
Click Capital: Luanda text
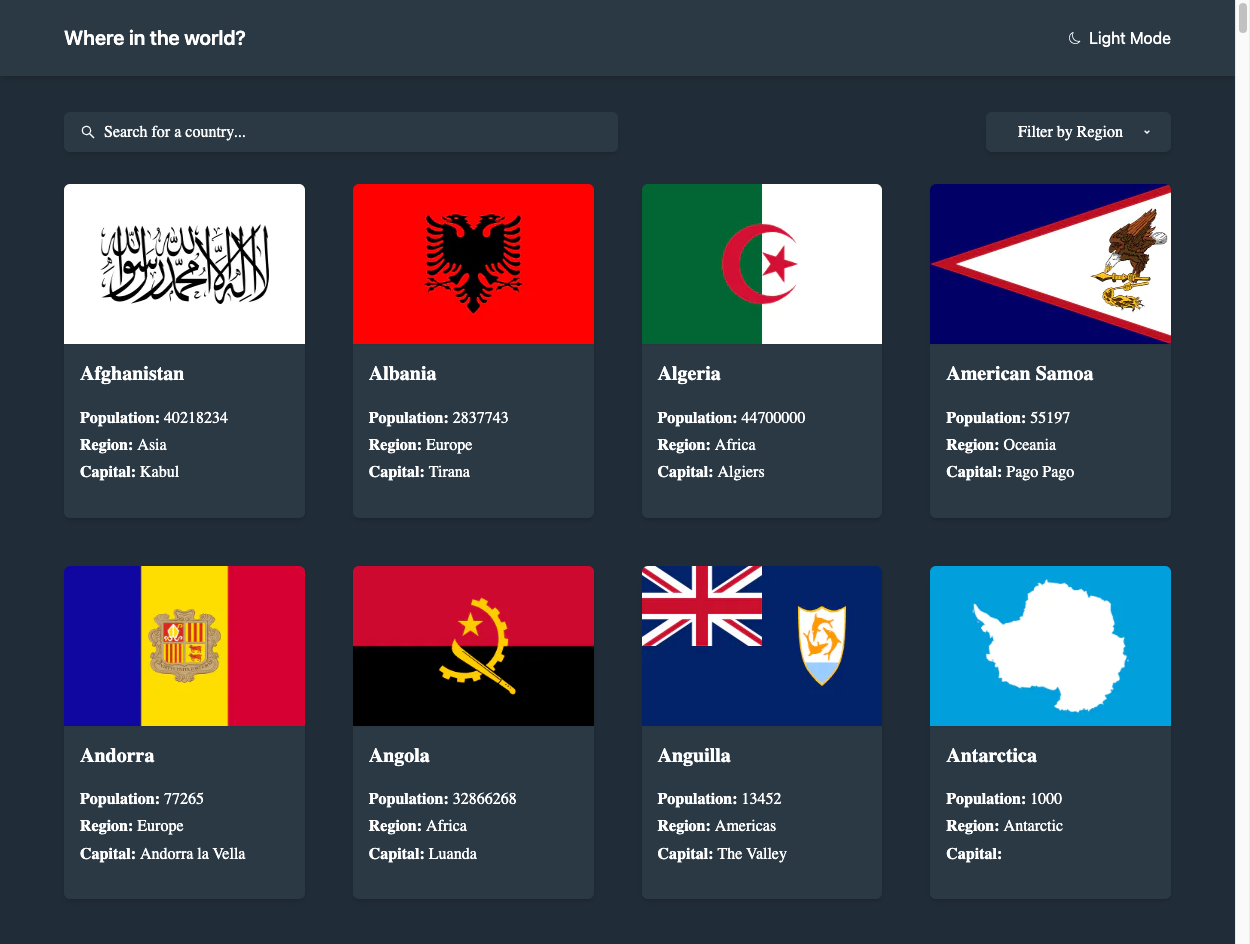pyautogui.click(x=423, y=854)
